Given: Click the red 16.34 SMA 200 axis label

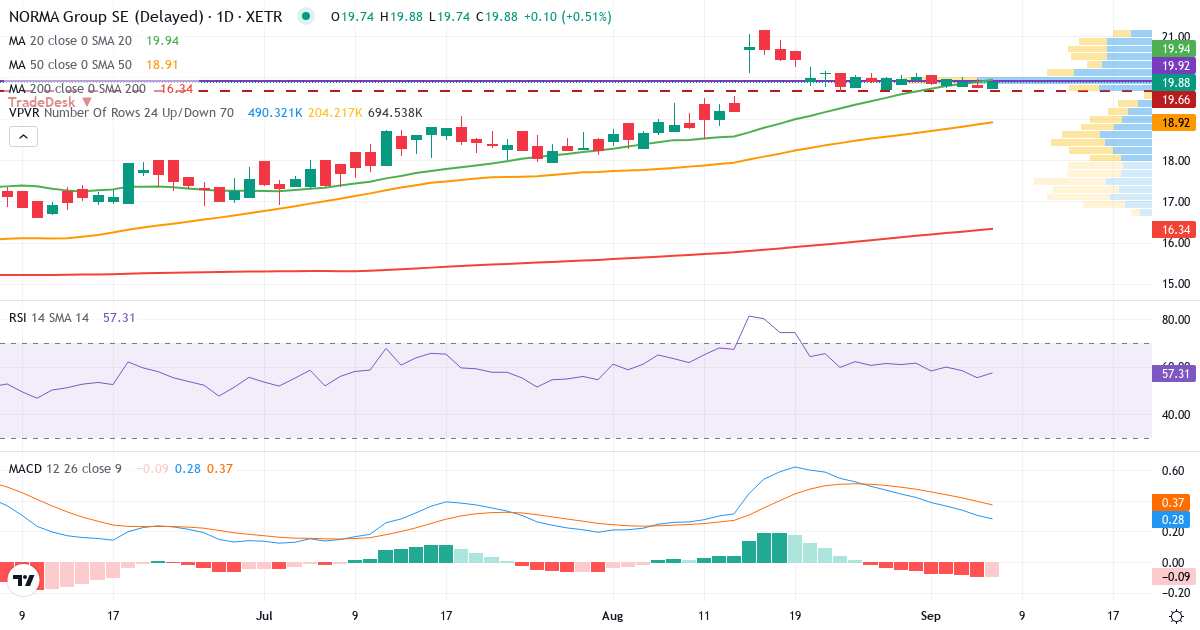Looking at the screenshot, I should tap(1175, 228).
